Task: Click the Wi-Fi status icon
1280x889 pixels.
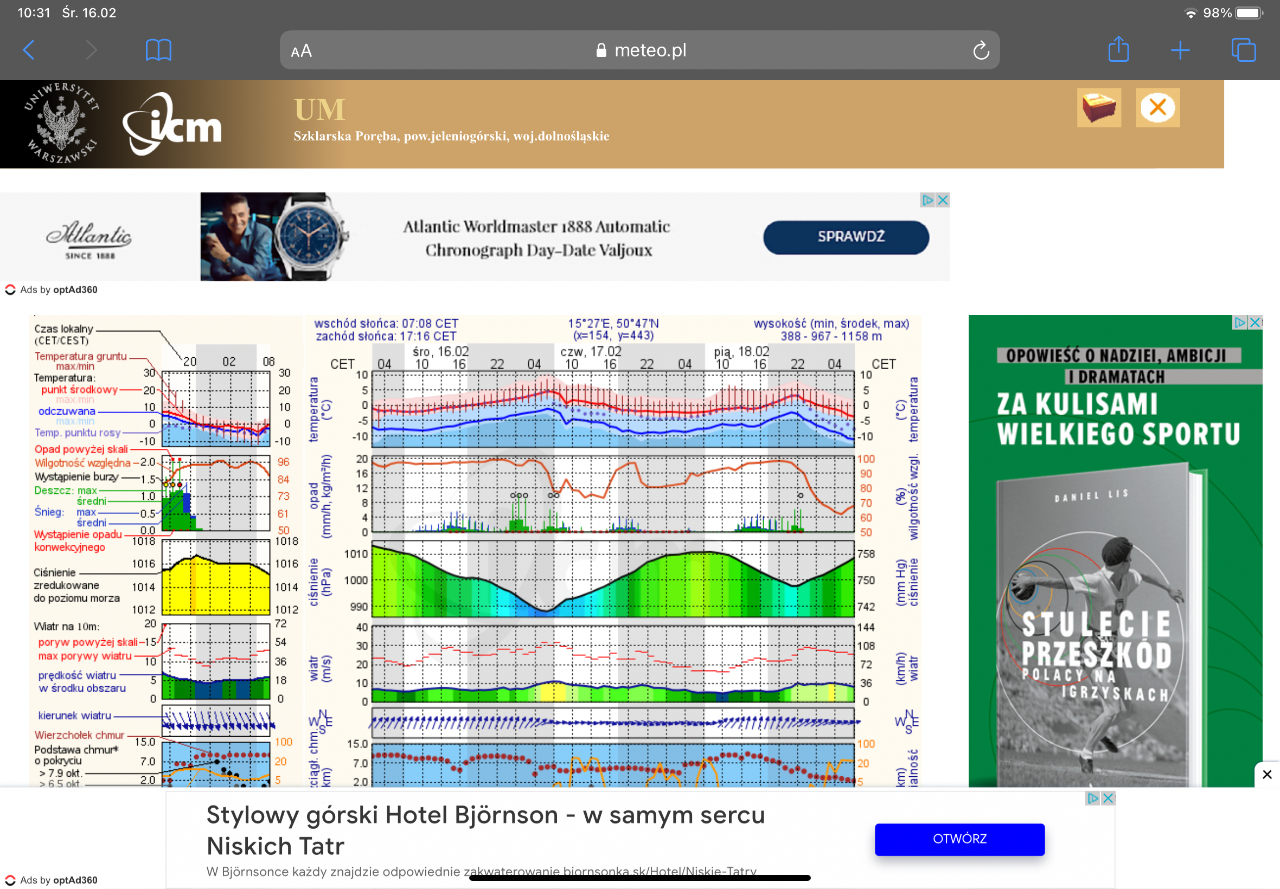Action: click(1190, 13)
